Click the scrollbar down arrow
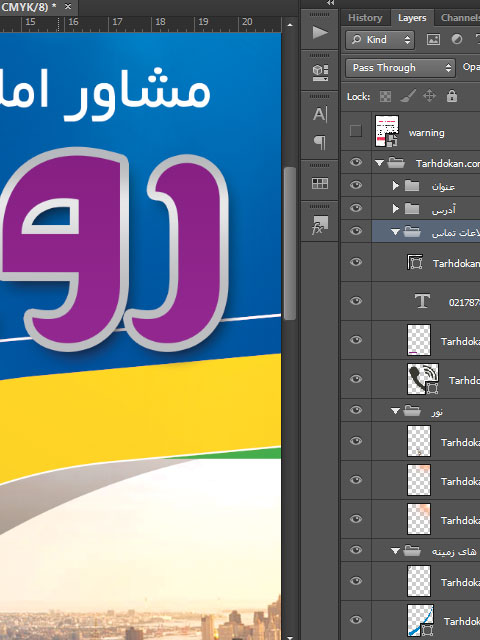Image resolution: width=480 pixels, height=640 pixels. pyautogui.click(x=290, y=637)
